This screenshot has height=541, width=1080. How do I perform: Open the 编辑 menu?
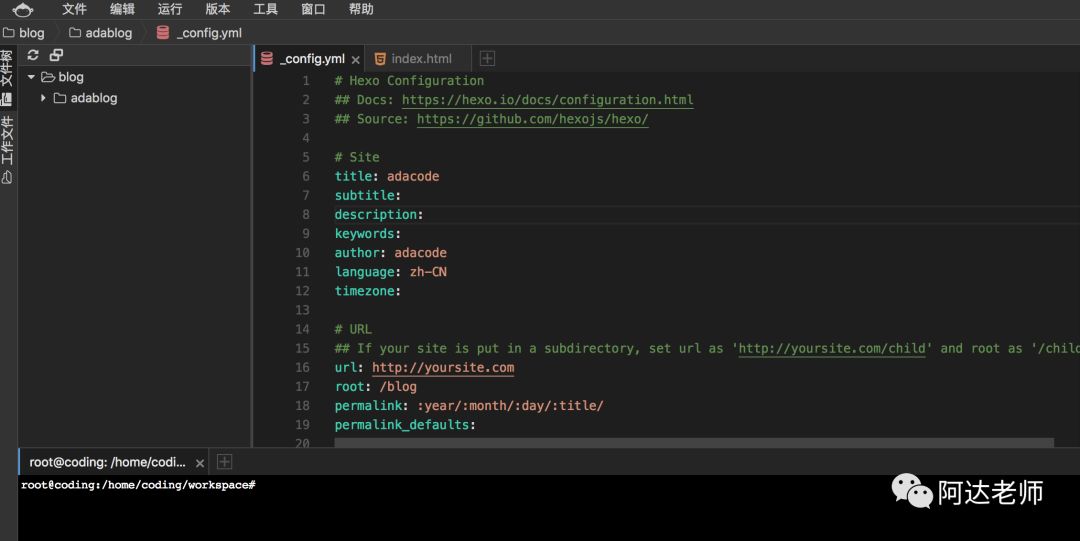click(x=122, y=9)
